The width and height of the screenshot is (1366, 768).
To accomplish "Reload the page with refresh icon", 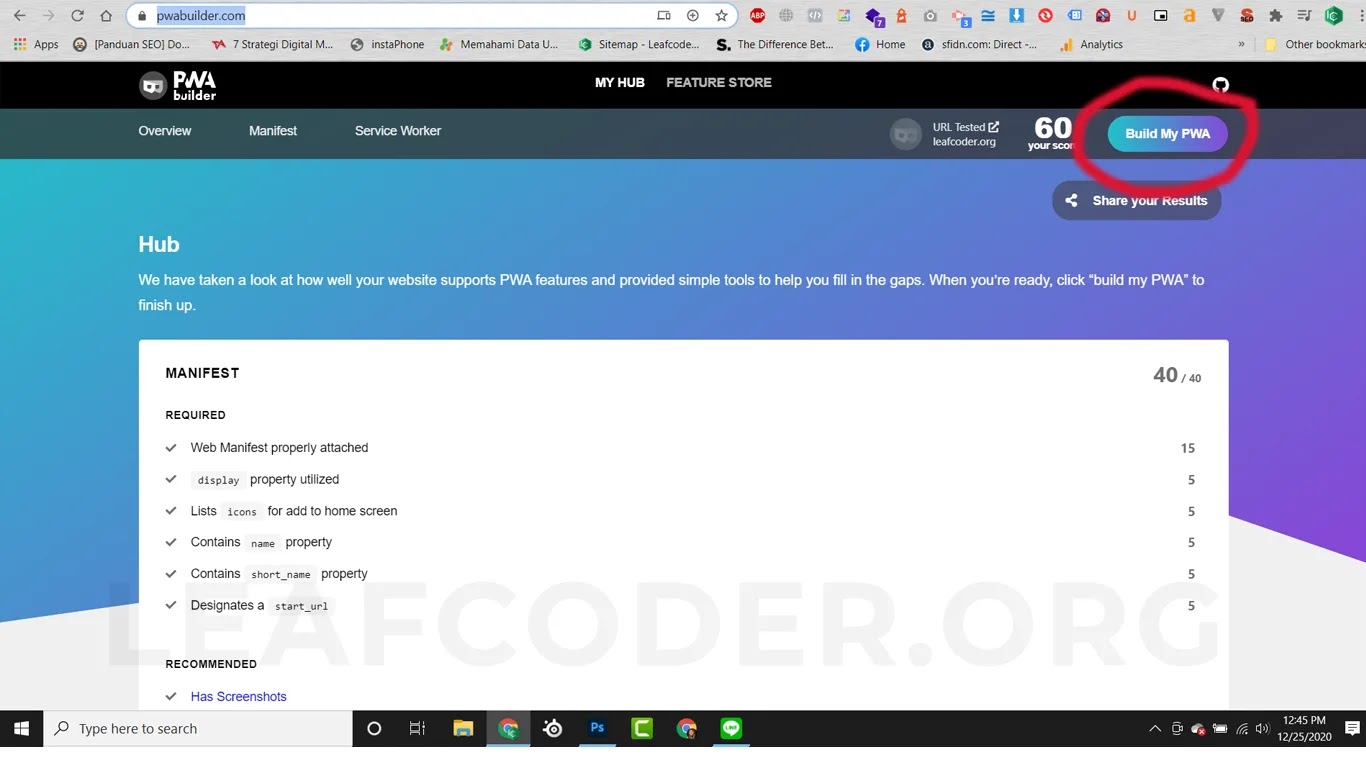I will pyautogui.click(x=77, y=16).
